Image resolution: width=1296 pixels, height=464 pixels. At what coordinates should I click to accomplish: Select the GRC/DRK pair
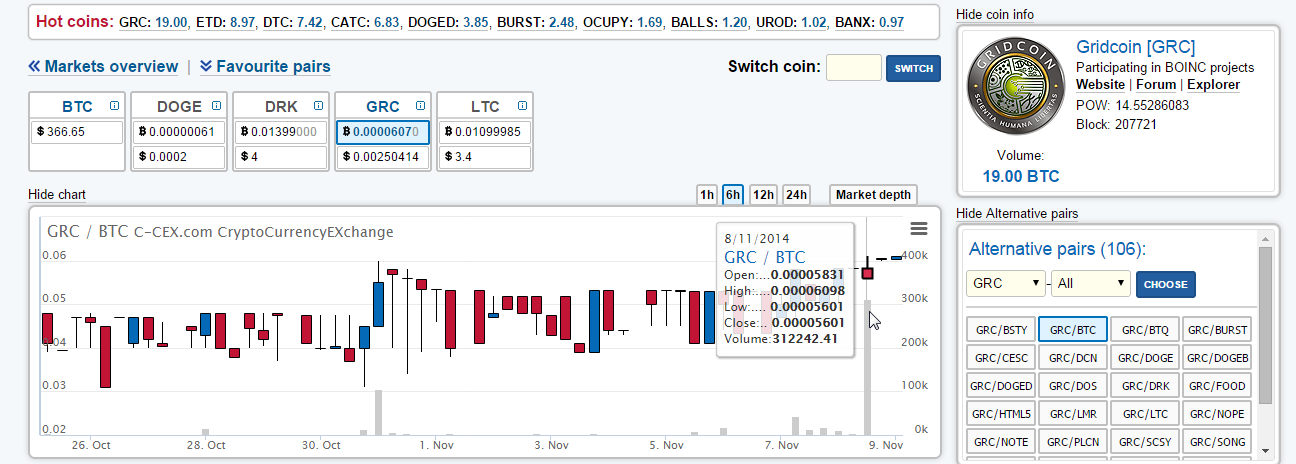coord(1145,385)
